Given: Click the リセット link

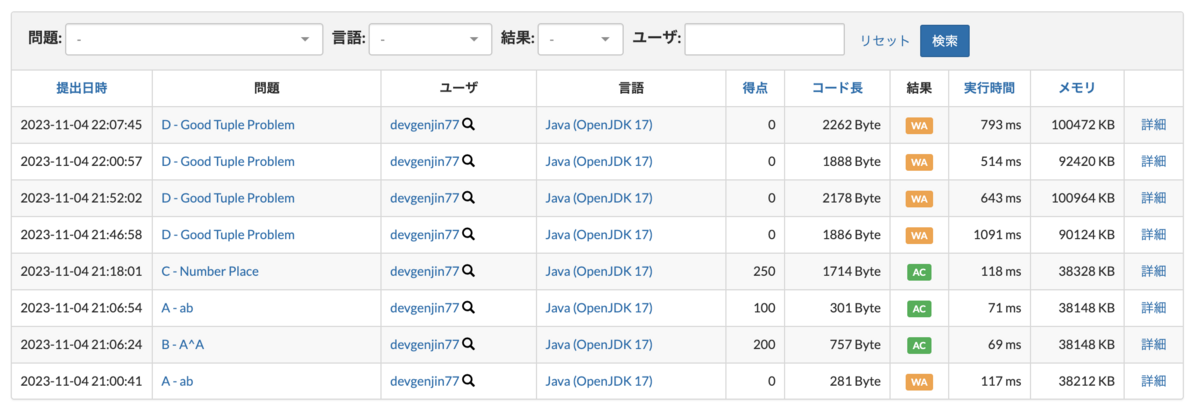Looking at the screenshot, I should click(885, 41).
